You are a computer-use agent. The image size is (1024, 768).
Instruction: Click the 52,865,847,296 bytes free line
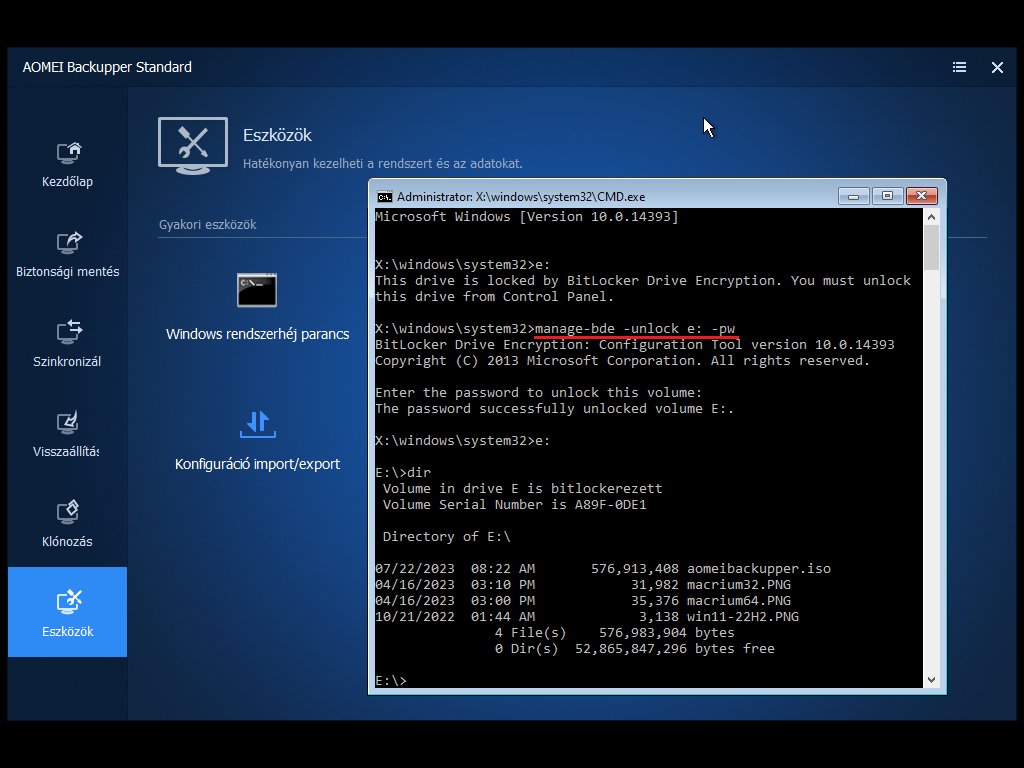click(x=635, y=648)
